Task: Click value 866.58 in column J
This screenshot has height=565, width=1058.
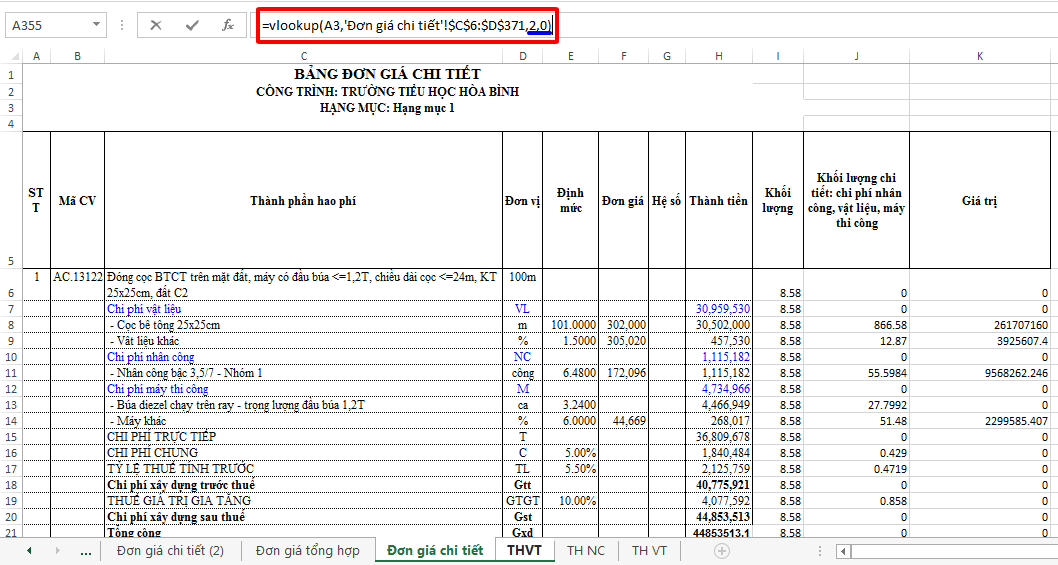Action: coord(856,325)
